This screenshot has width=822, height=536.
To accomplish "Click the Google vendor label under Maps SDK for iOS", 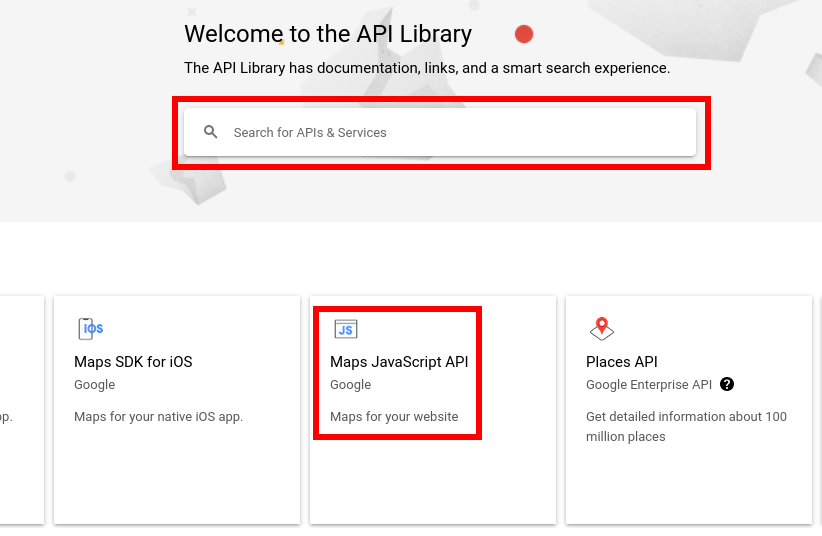I will 94,384.
